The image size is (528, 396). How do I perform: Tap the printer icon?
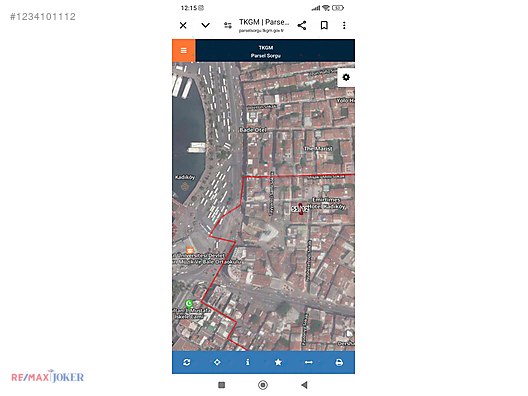pos(339,362)
